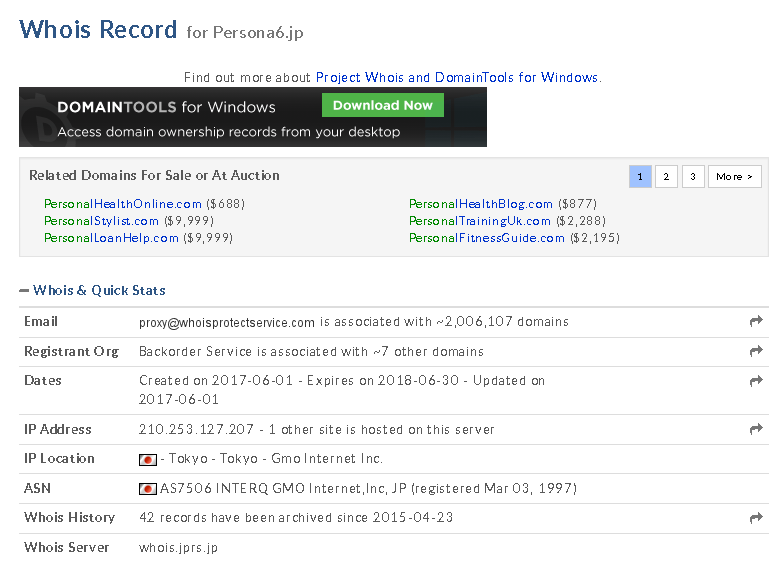Open the PersonalLoanHelp.com link
This screenshot has height=574, width=781.
click(x=111, y=238)
